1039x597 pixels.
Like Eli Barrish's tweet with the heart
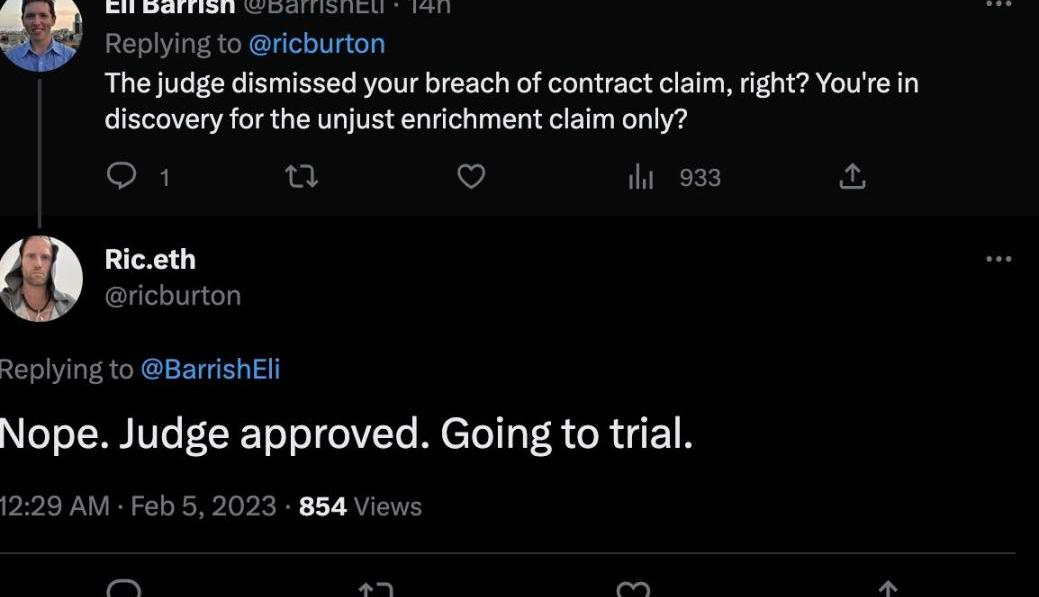pyautogui.click(x=471, y=177)
